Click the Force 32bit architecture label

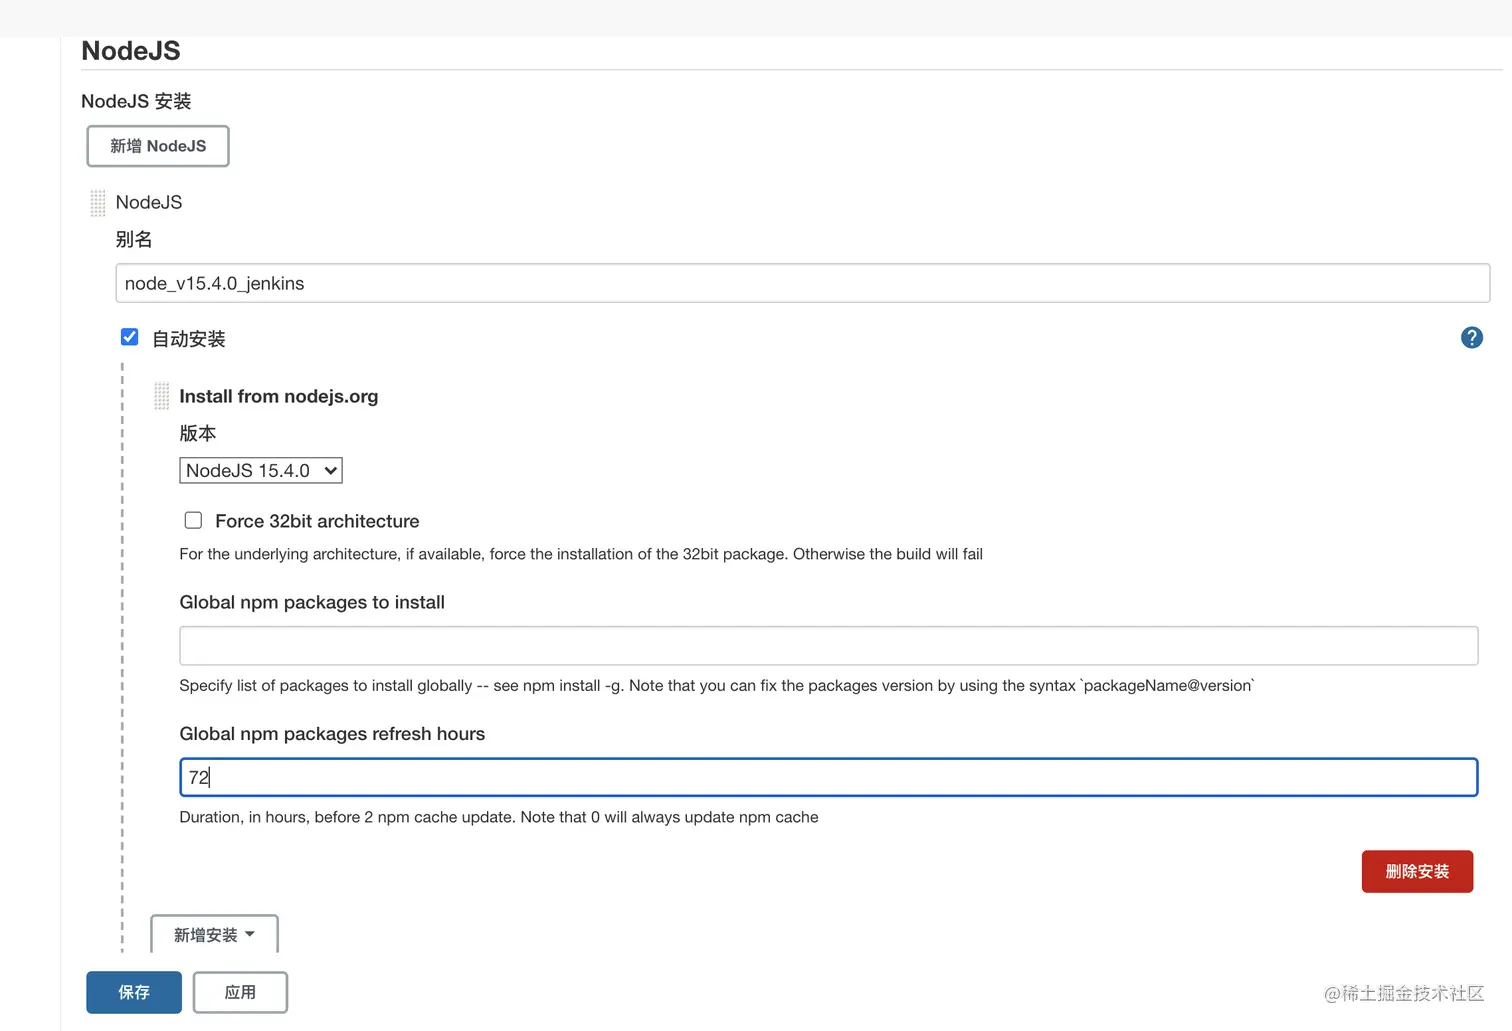317,521
